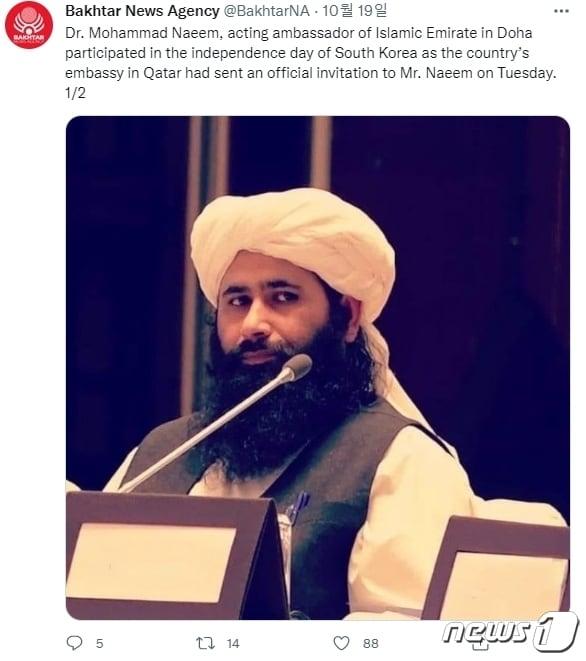Click the Bakhtar News Agency display name
Screen dimensions: 586x661
[x=142, y=11]
